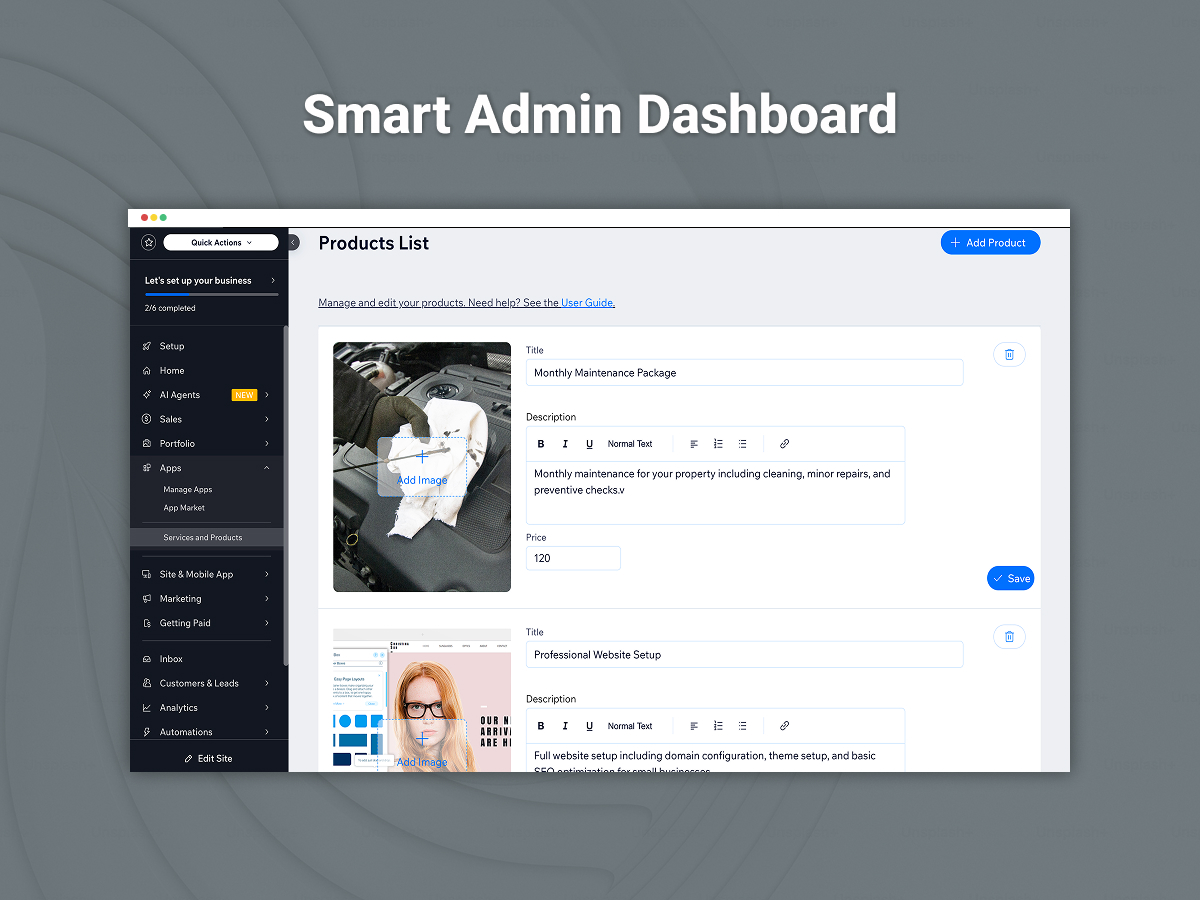Open the User Guide link
1200x900 pixels.
588,303
